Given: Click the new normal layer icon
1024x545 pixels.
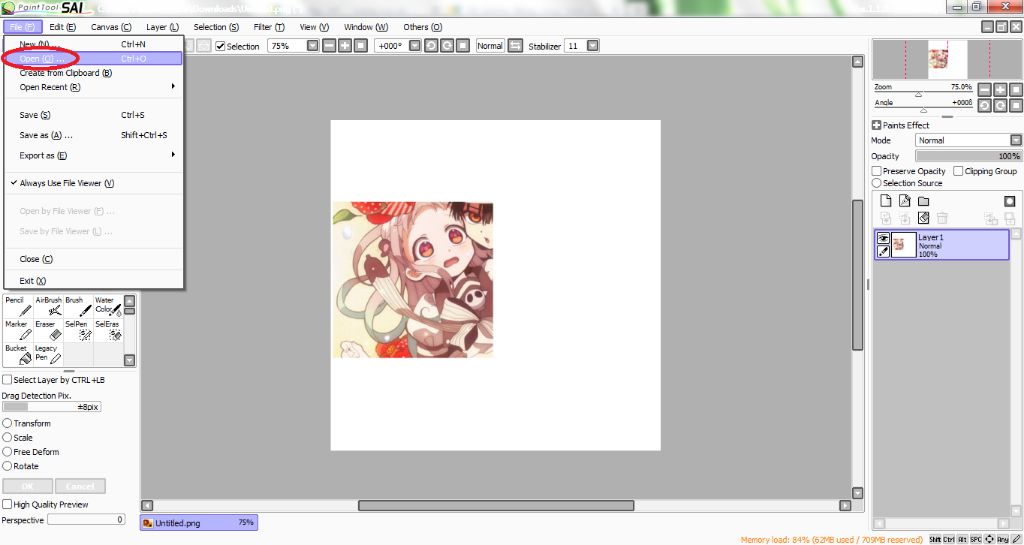Looking at the screenshot, I should (x=885, y=201).
